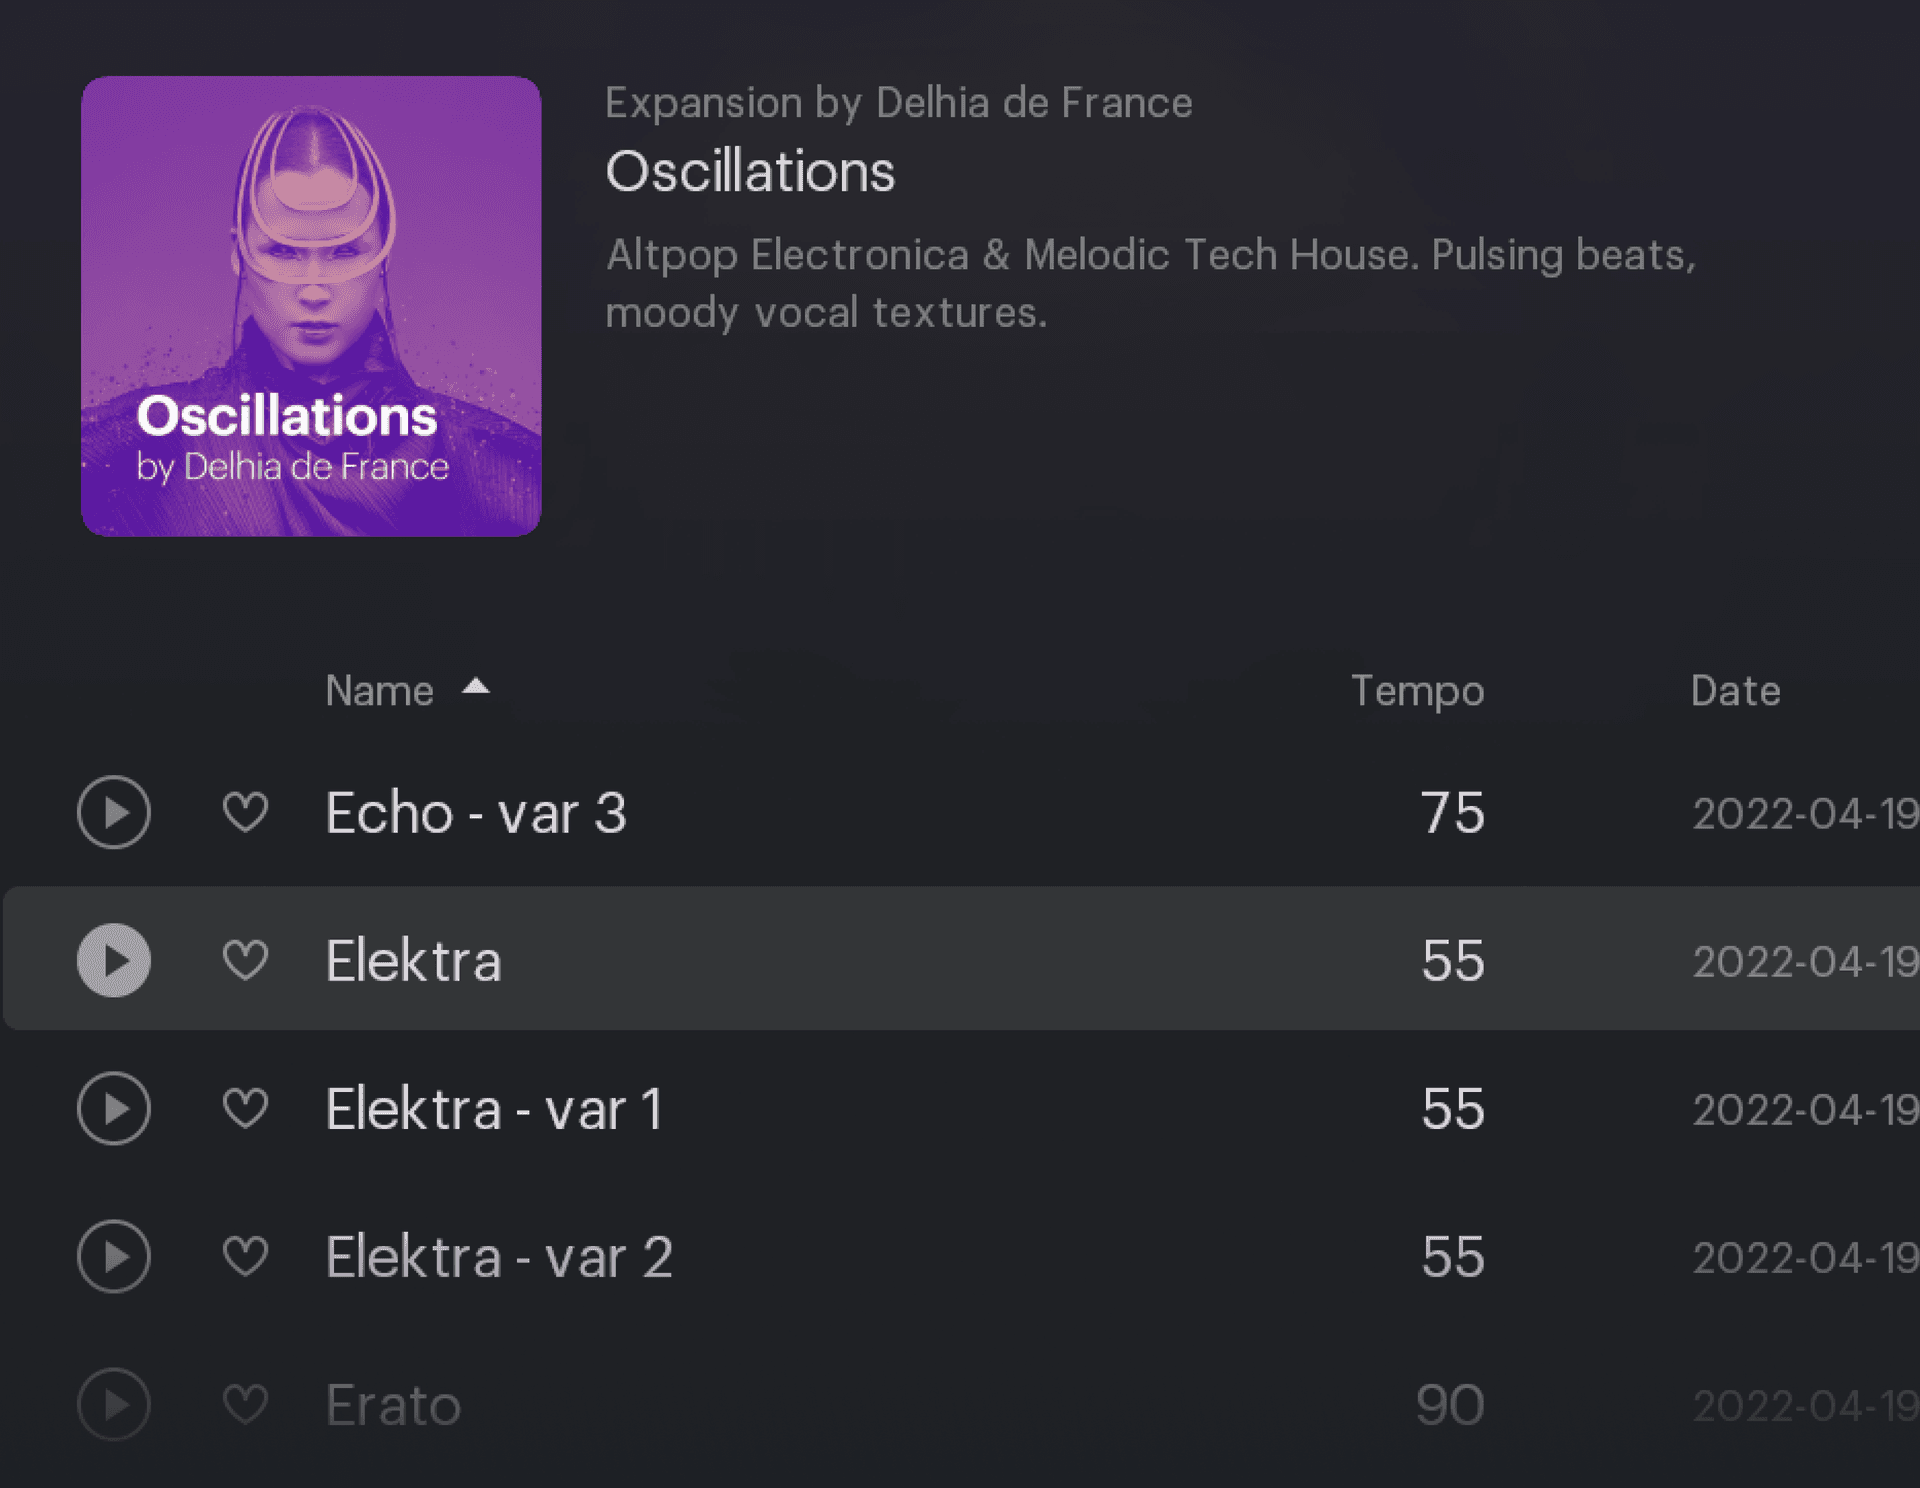Sort the list by the Date column
Image resolution: width=1920 pixels, height=1488 pixels.
point(1735,691)
